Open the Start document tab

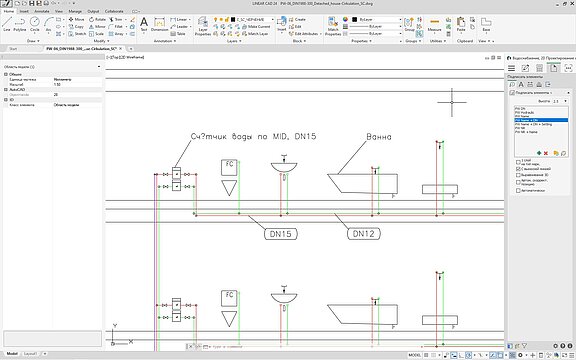13,48
